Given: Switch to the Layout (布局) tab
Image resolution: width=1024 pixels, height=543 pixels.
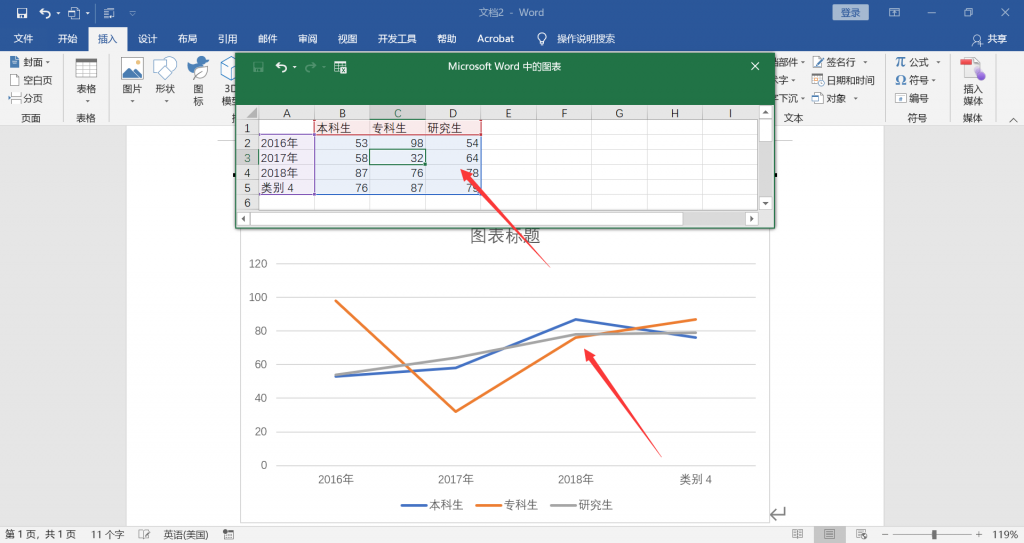Looking at the screenshot, I should (187, 39).
